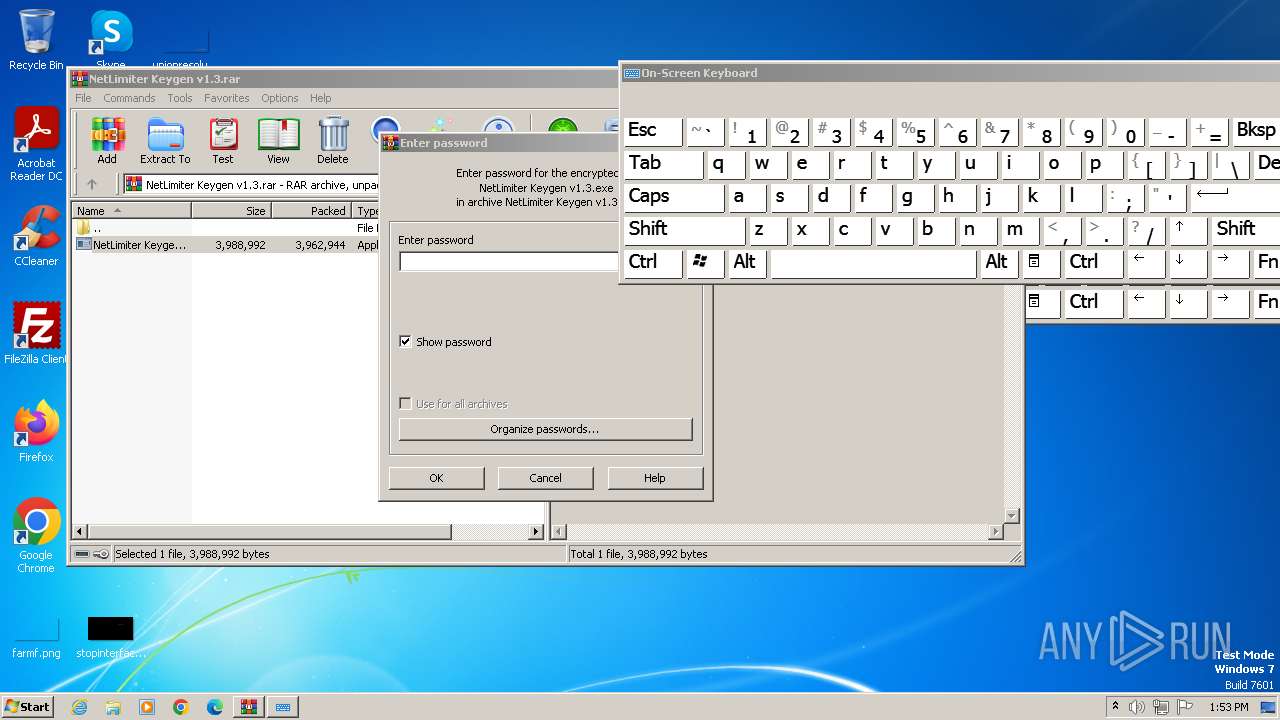Image resolution: width=1280 pixels, height=720 pixels.
Task: Click the Organize passwords... button
Action: click(545, 429)
